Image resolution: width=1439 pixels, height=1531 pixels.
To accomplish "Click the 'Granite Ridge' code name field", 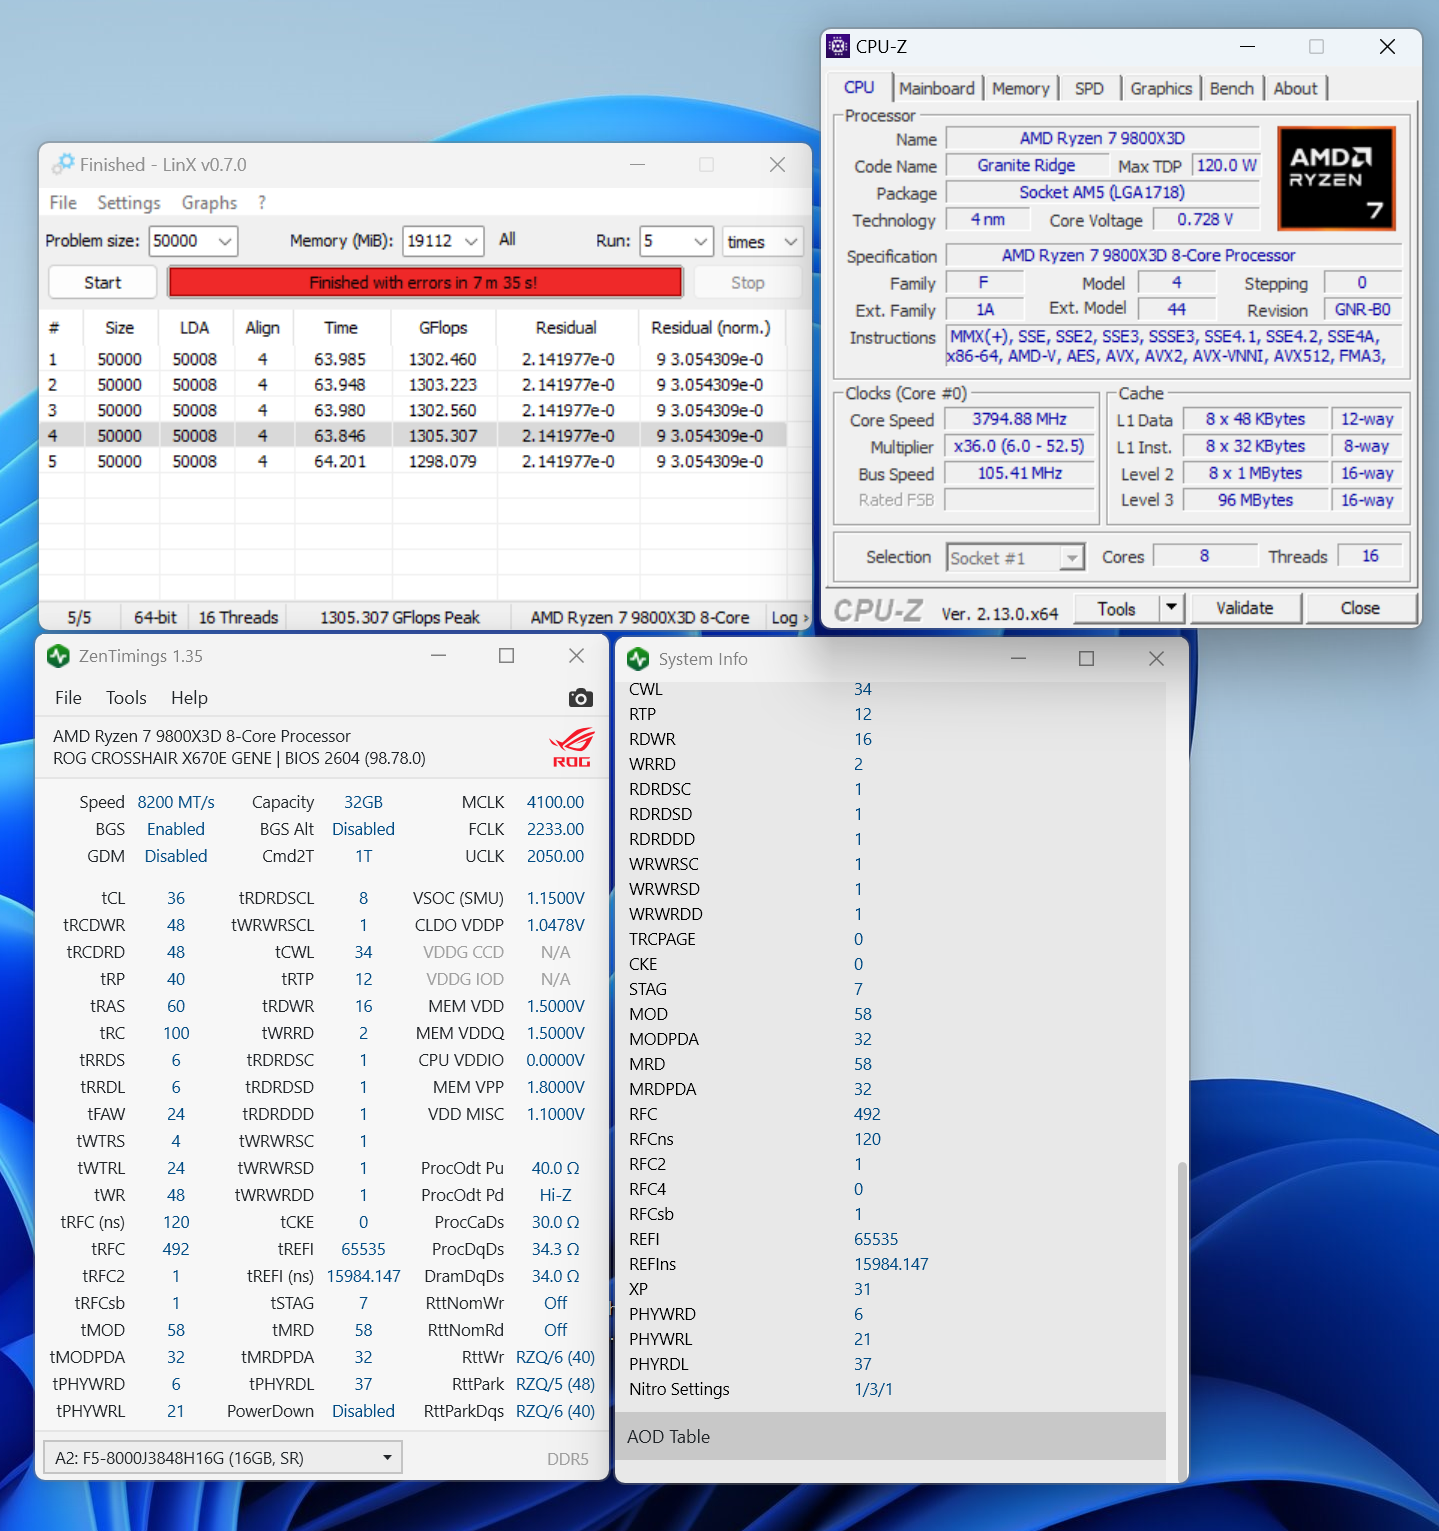I will pos(1026,166).
